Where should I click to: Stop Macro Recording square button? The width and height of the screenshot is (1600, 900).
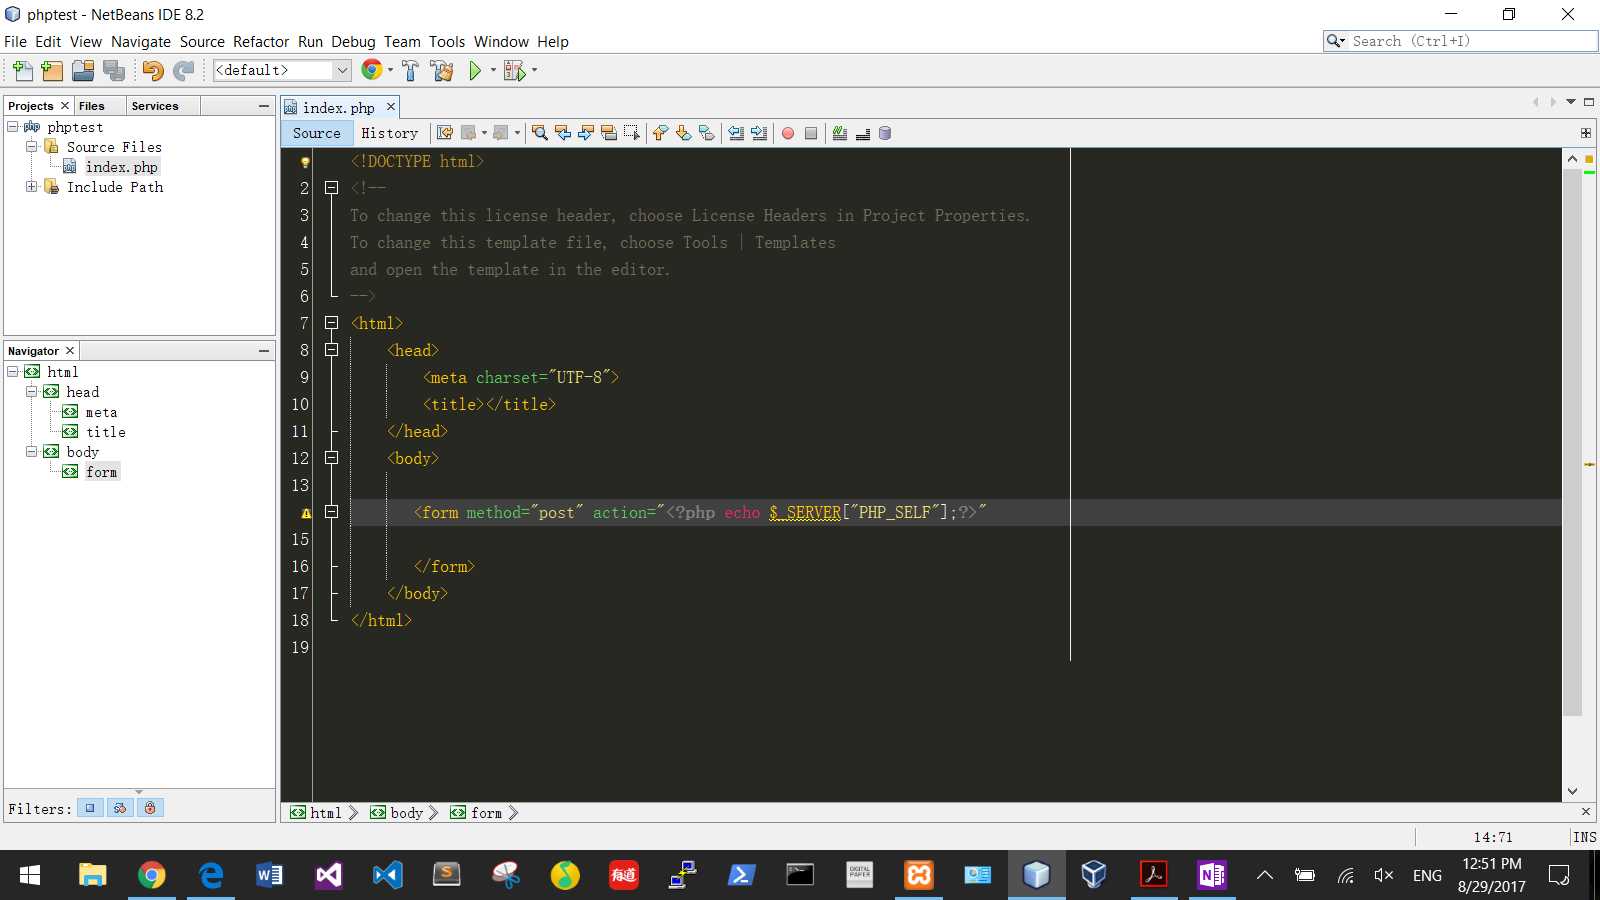(811, 133)
